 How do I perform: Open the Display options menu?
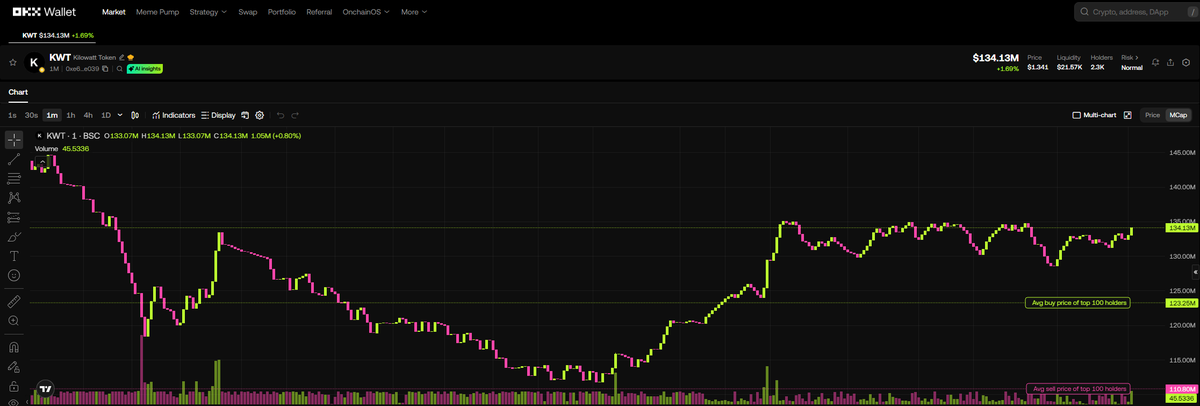[218, 115]
